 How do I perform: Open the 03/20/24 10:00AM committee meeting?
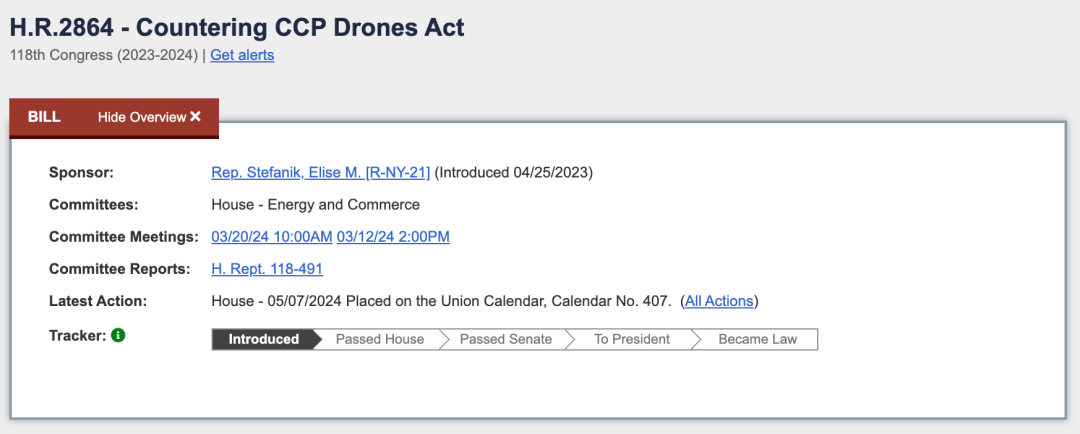click(272, 237)
